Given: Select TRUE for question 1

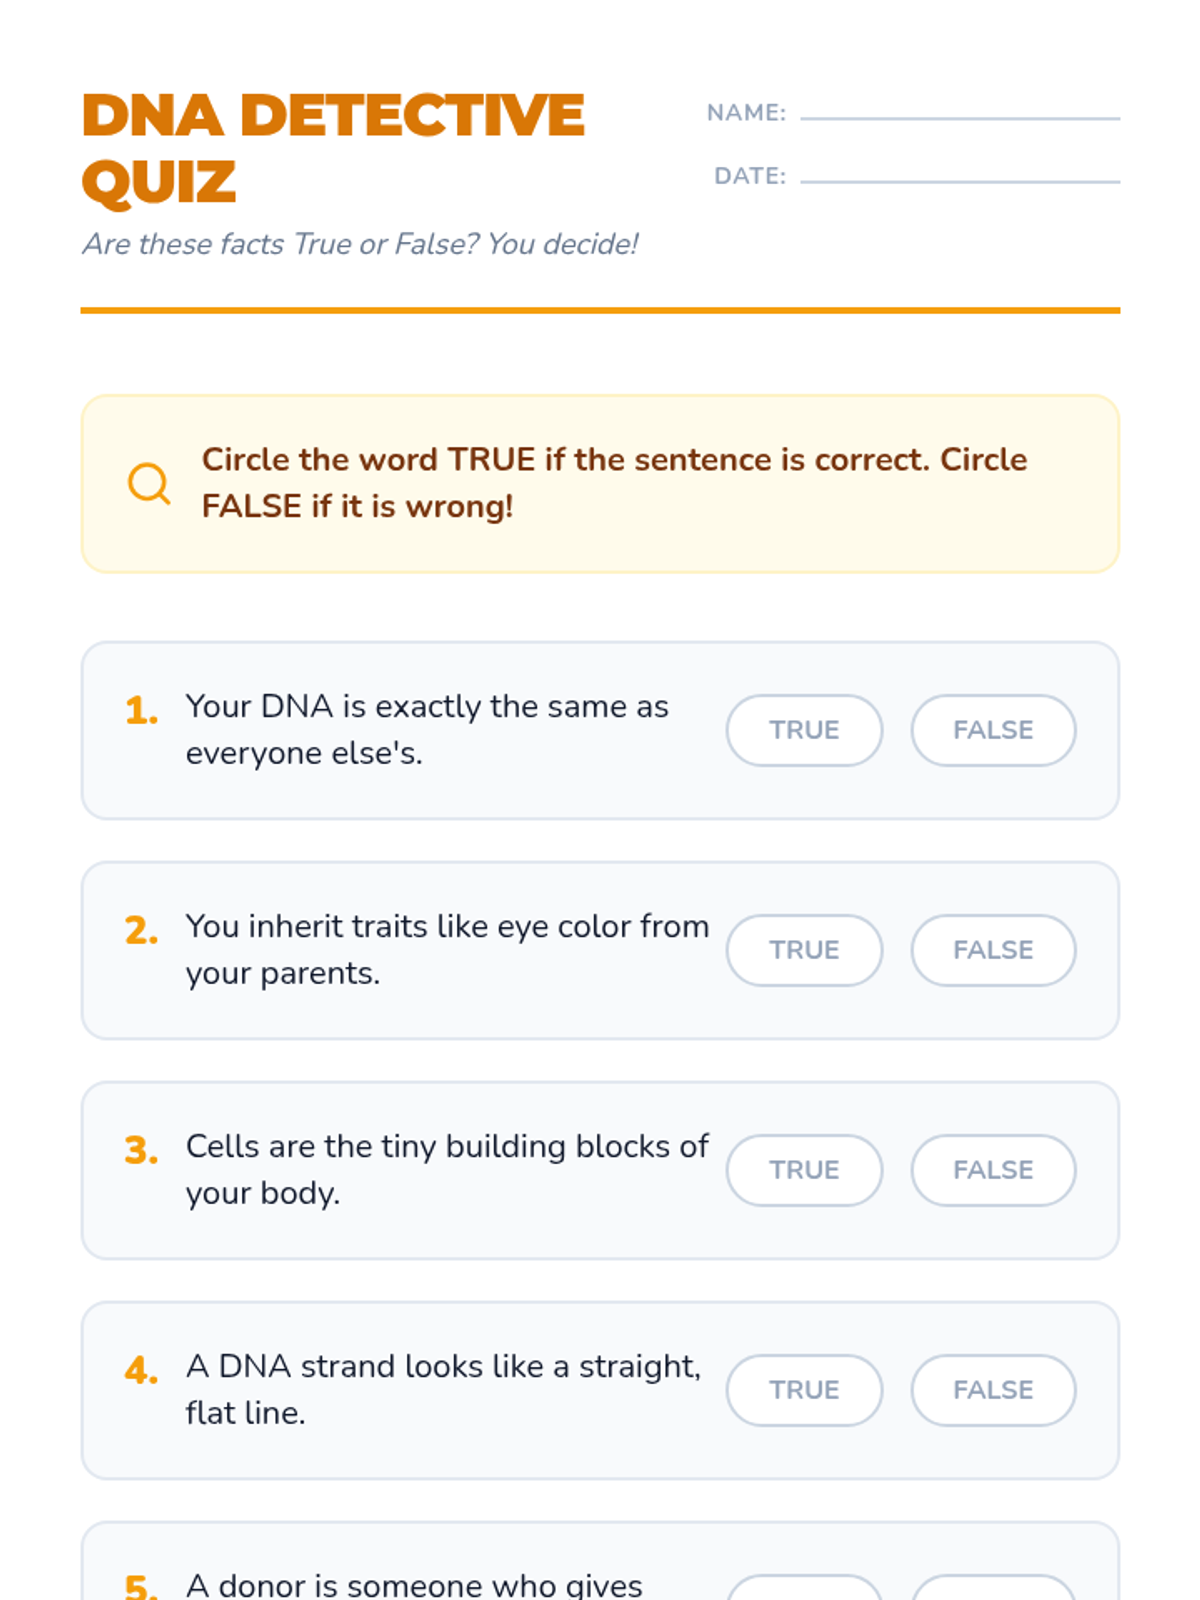Looking at the screenshot, I should coord(804,730).
